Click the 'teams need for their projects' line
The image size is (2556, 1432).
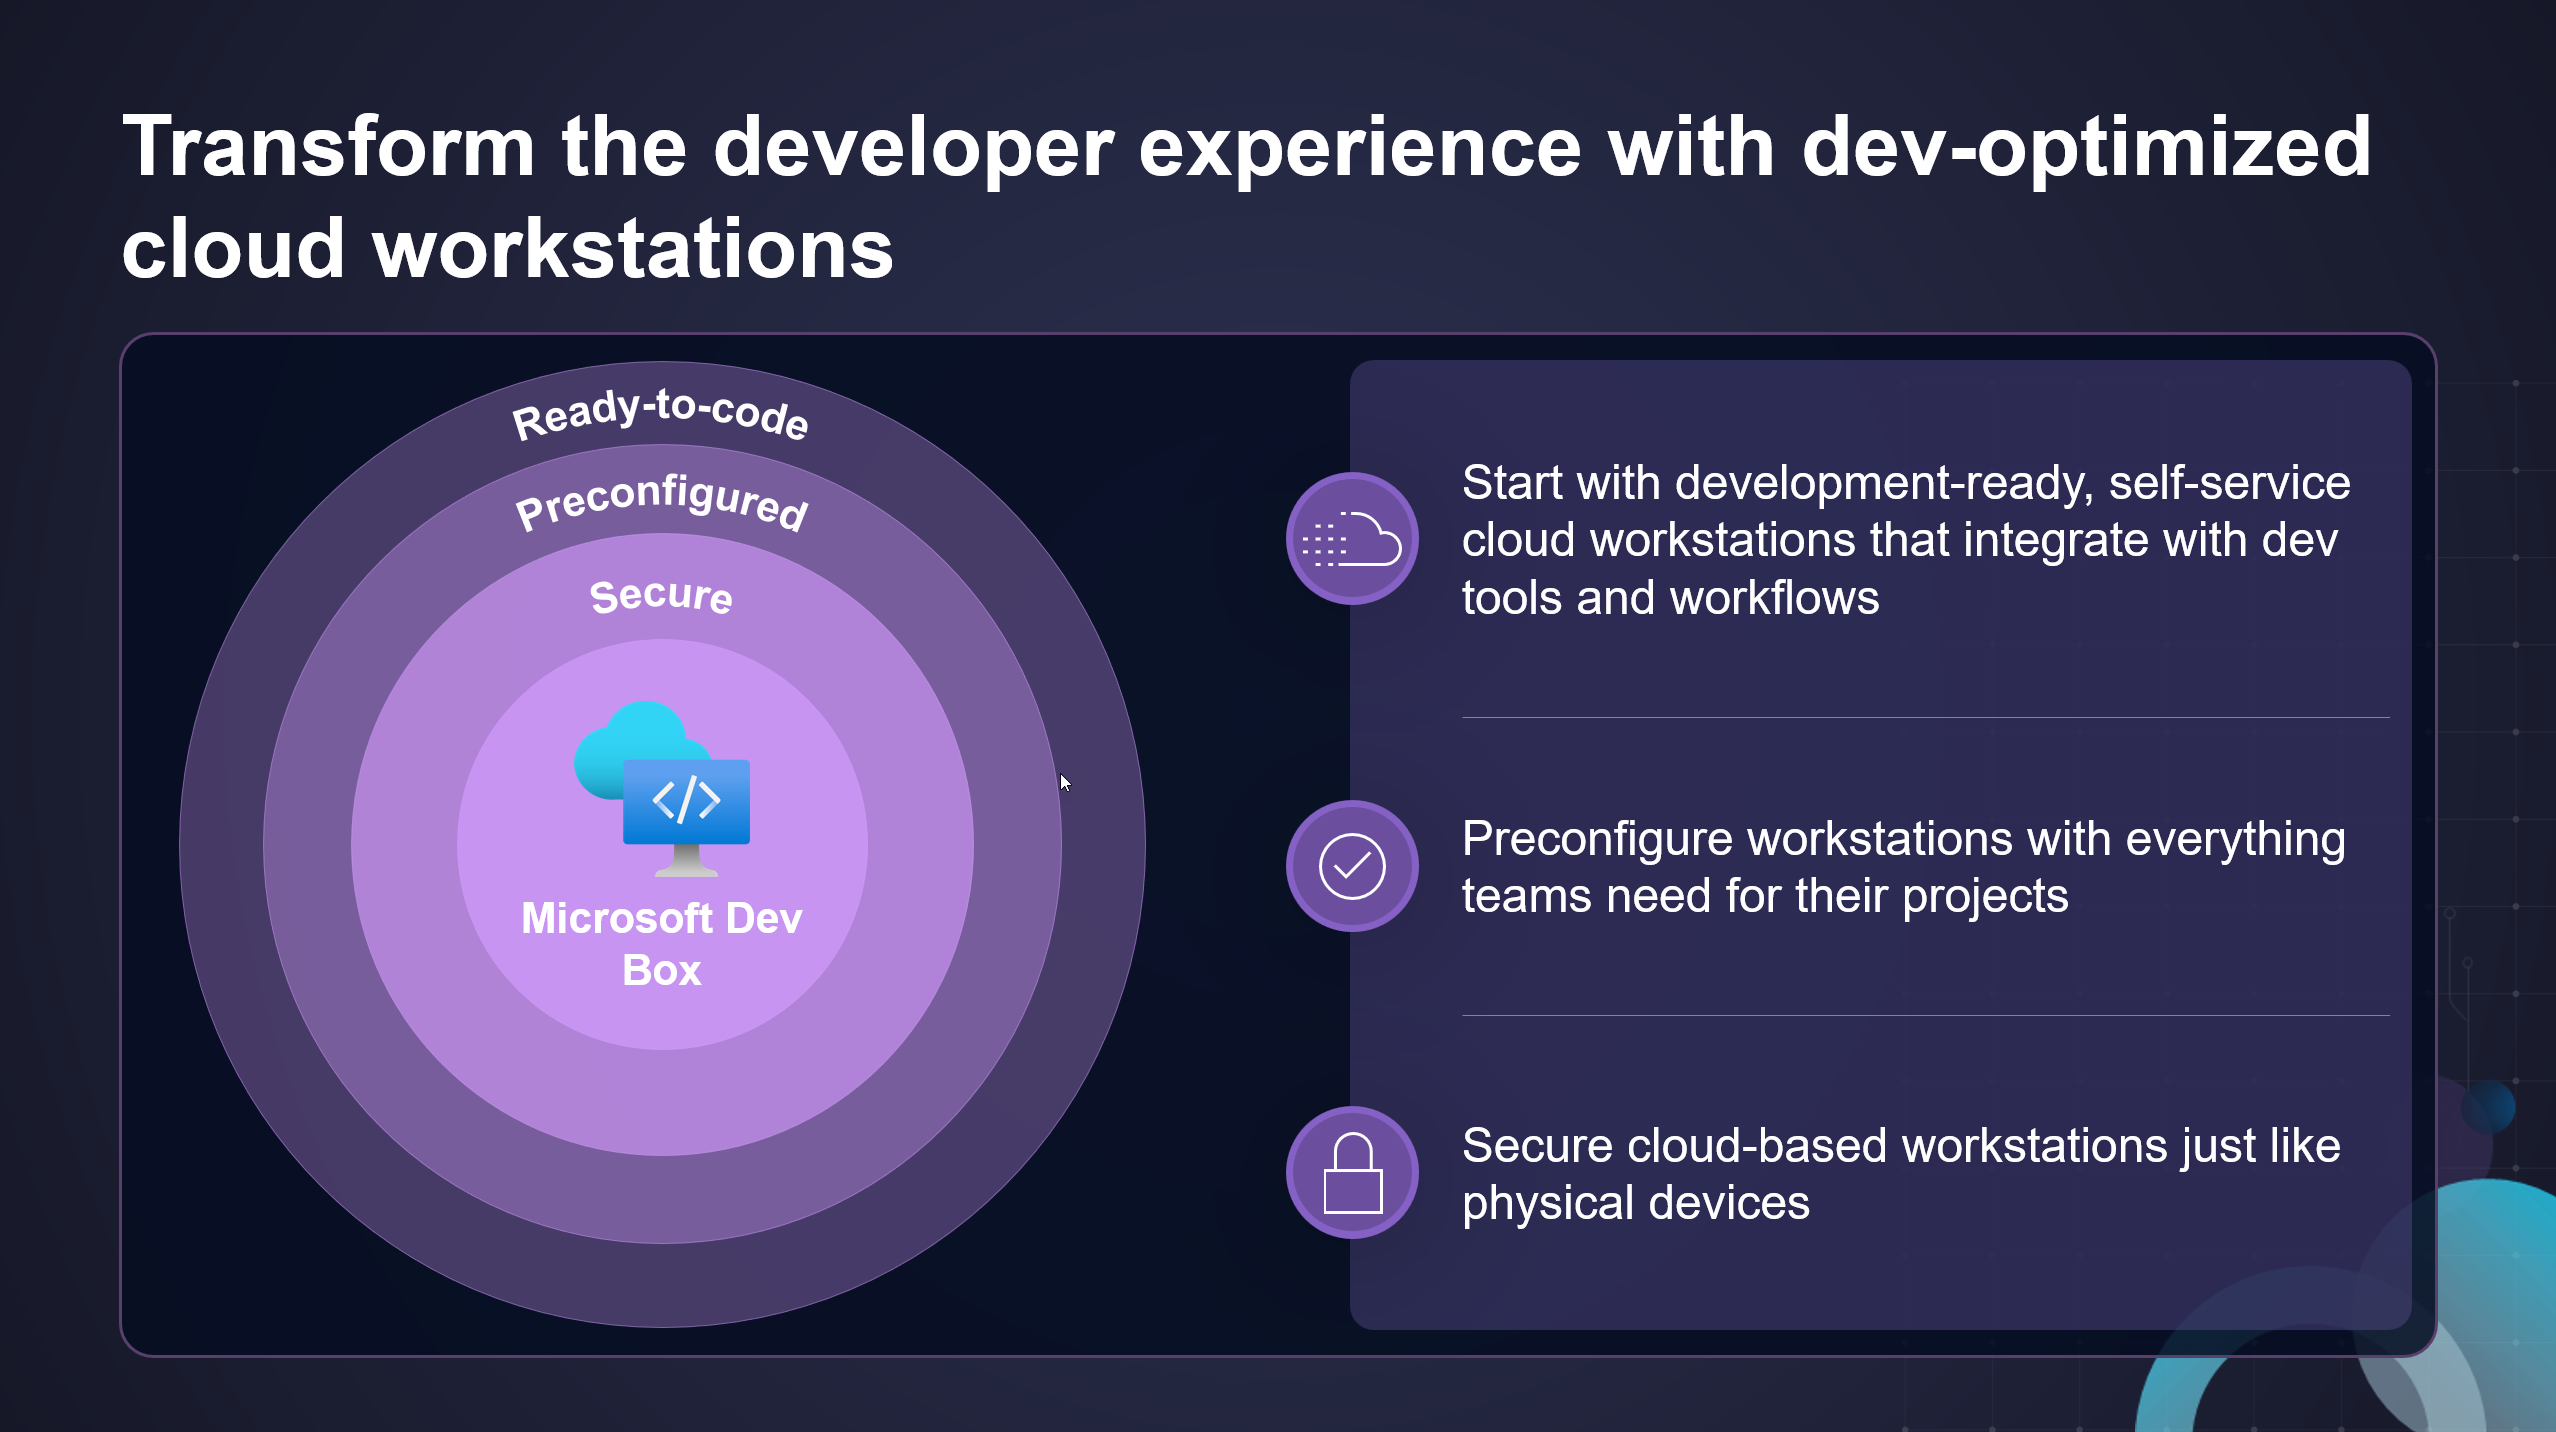coord(1765,896)
